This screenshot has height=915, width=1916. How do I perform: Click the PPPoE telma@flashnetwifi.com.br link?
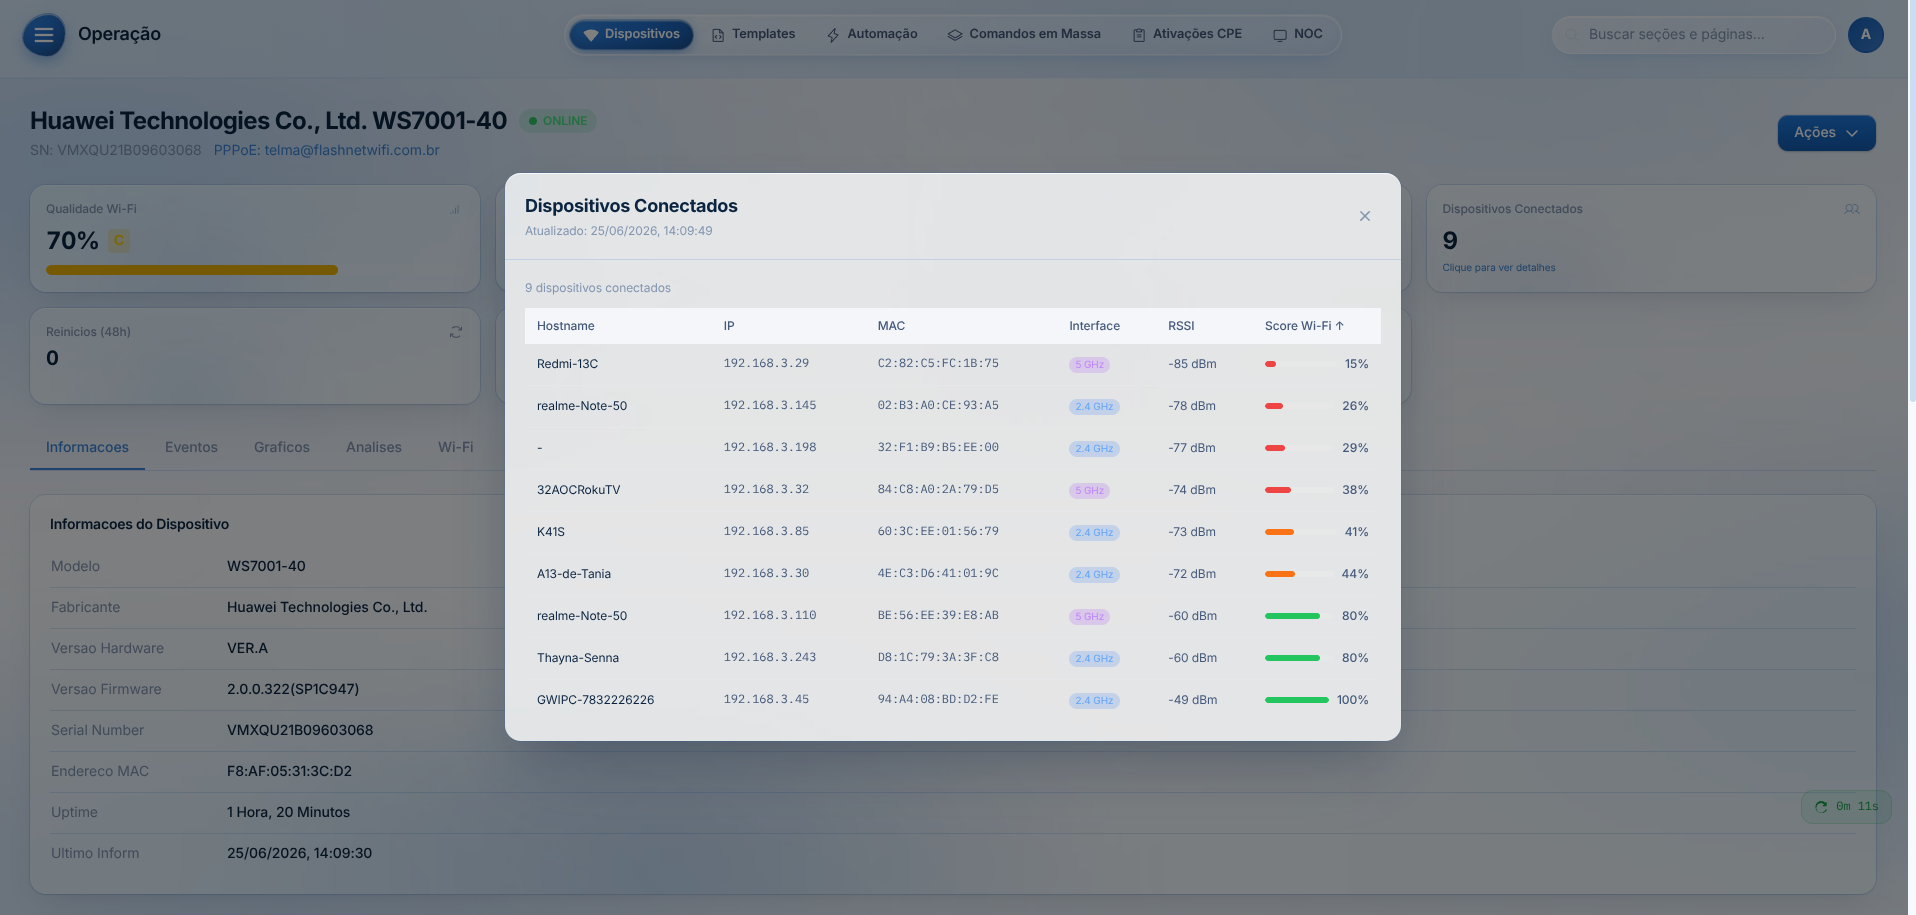(327, 150)
